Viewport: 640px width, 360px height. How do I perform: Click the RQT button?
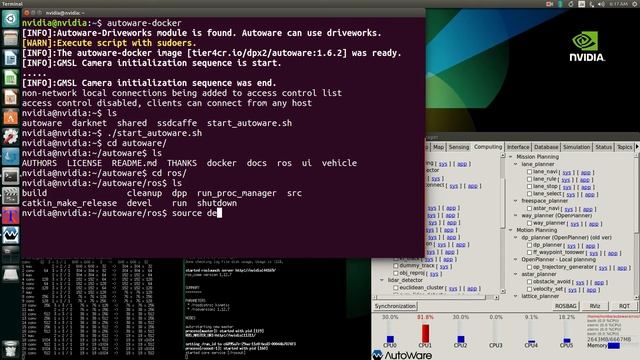[624, 306]
